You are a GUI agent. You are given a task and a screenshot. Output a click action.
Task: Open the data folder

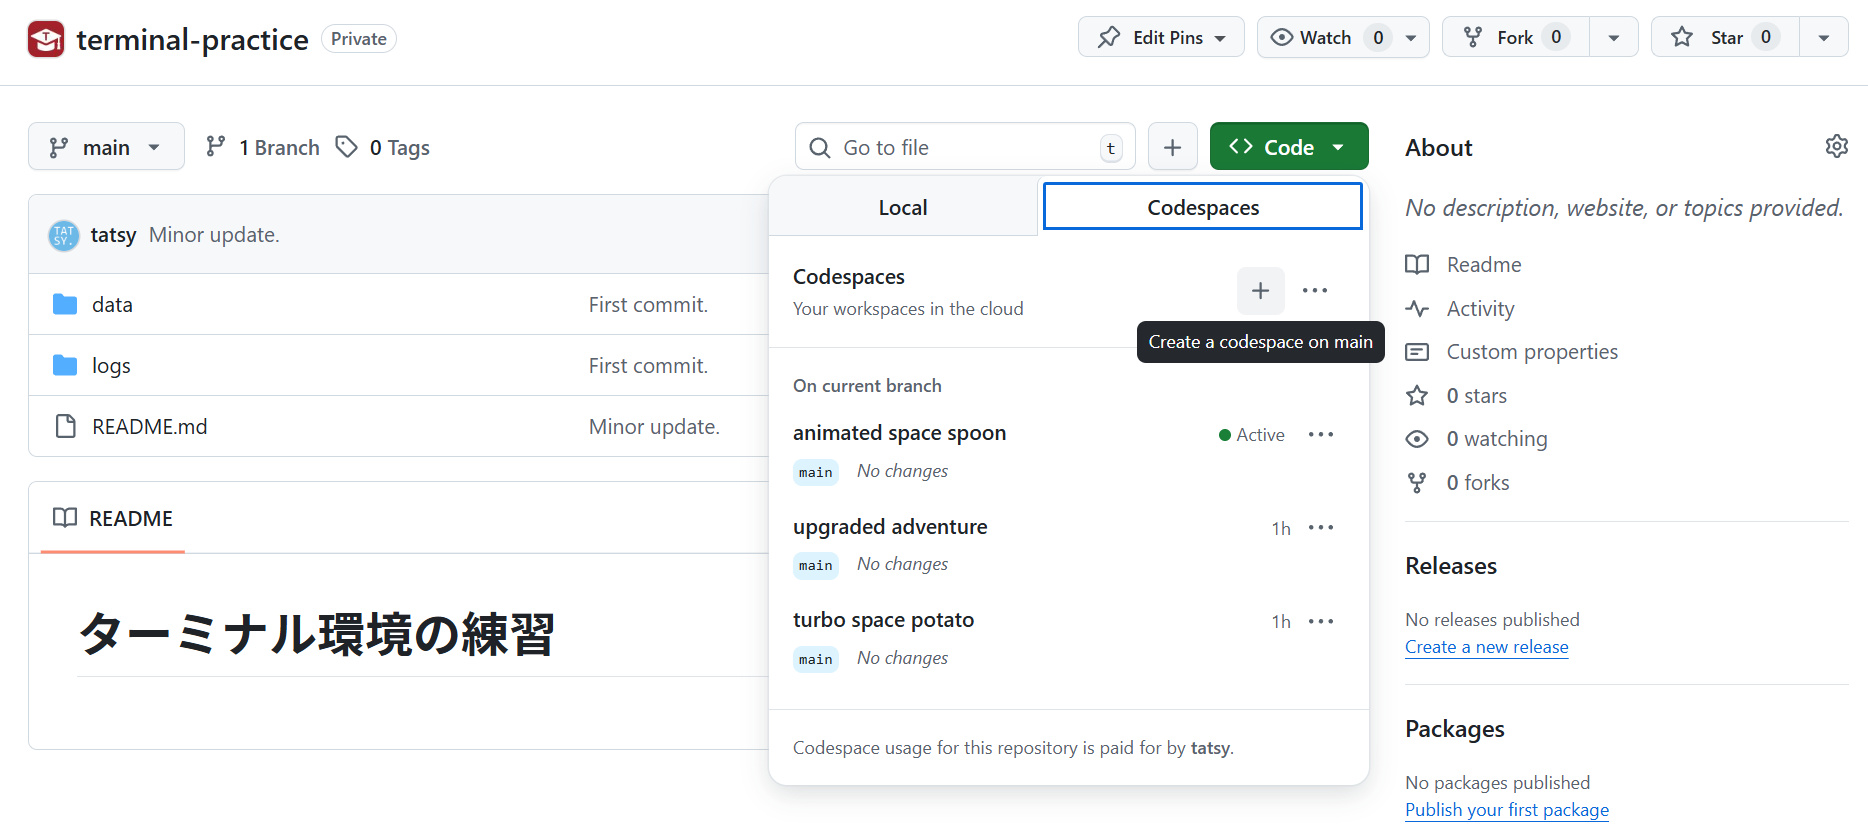(x=112, y=305)
